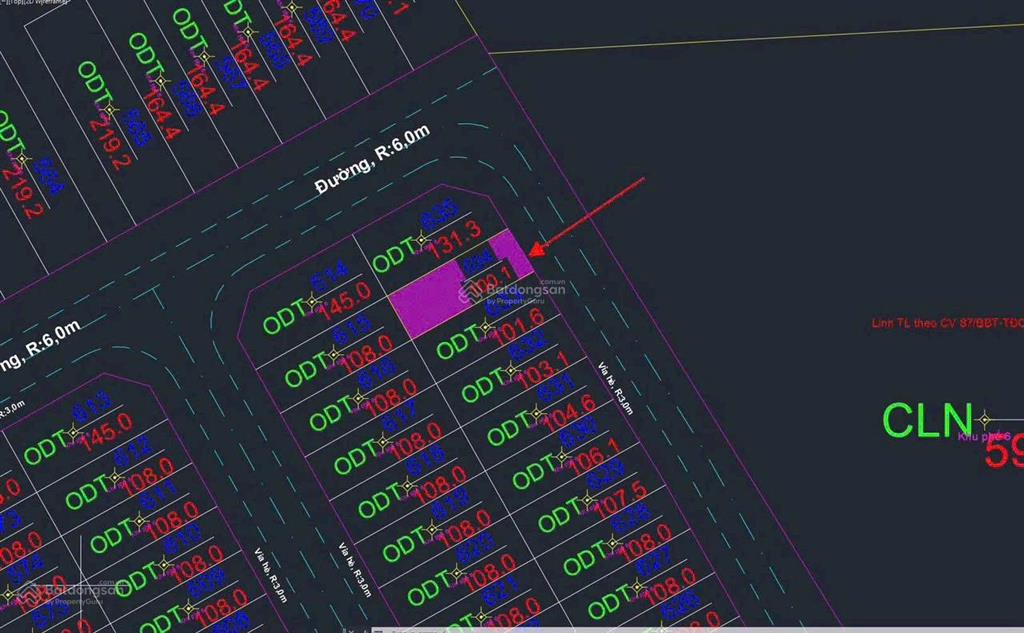
Task: Click the node marker beside 106.1
Action: (x=562, y=457)
